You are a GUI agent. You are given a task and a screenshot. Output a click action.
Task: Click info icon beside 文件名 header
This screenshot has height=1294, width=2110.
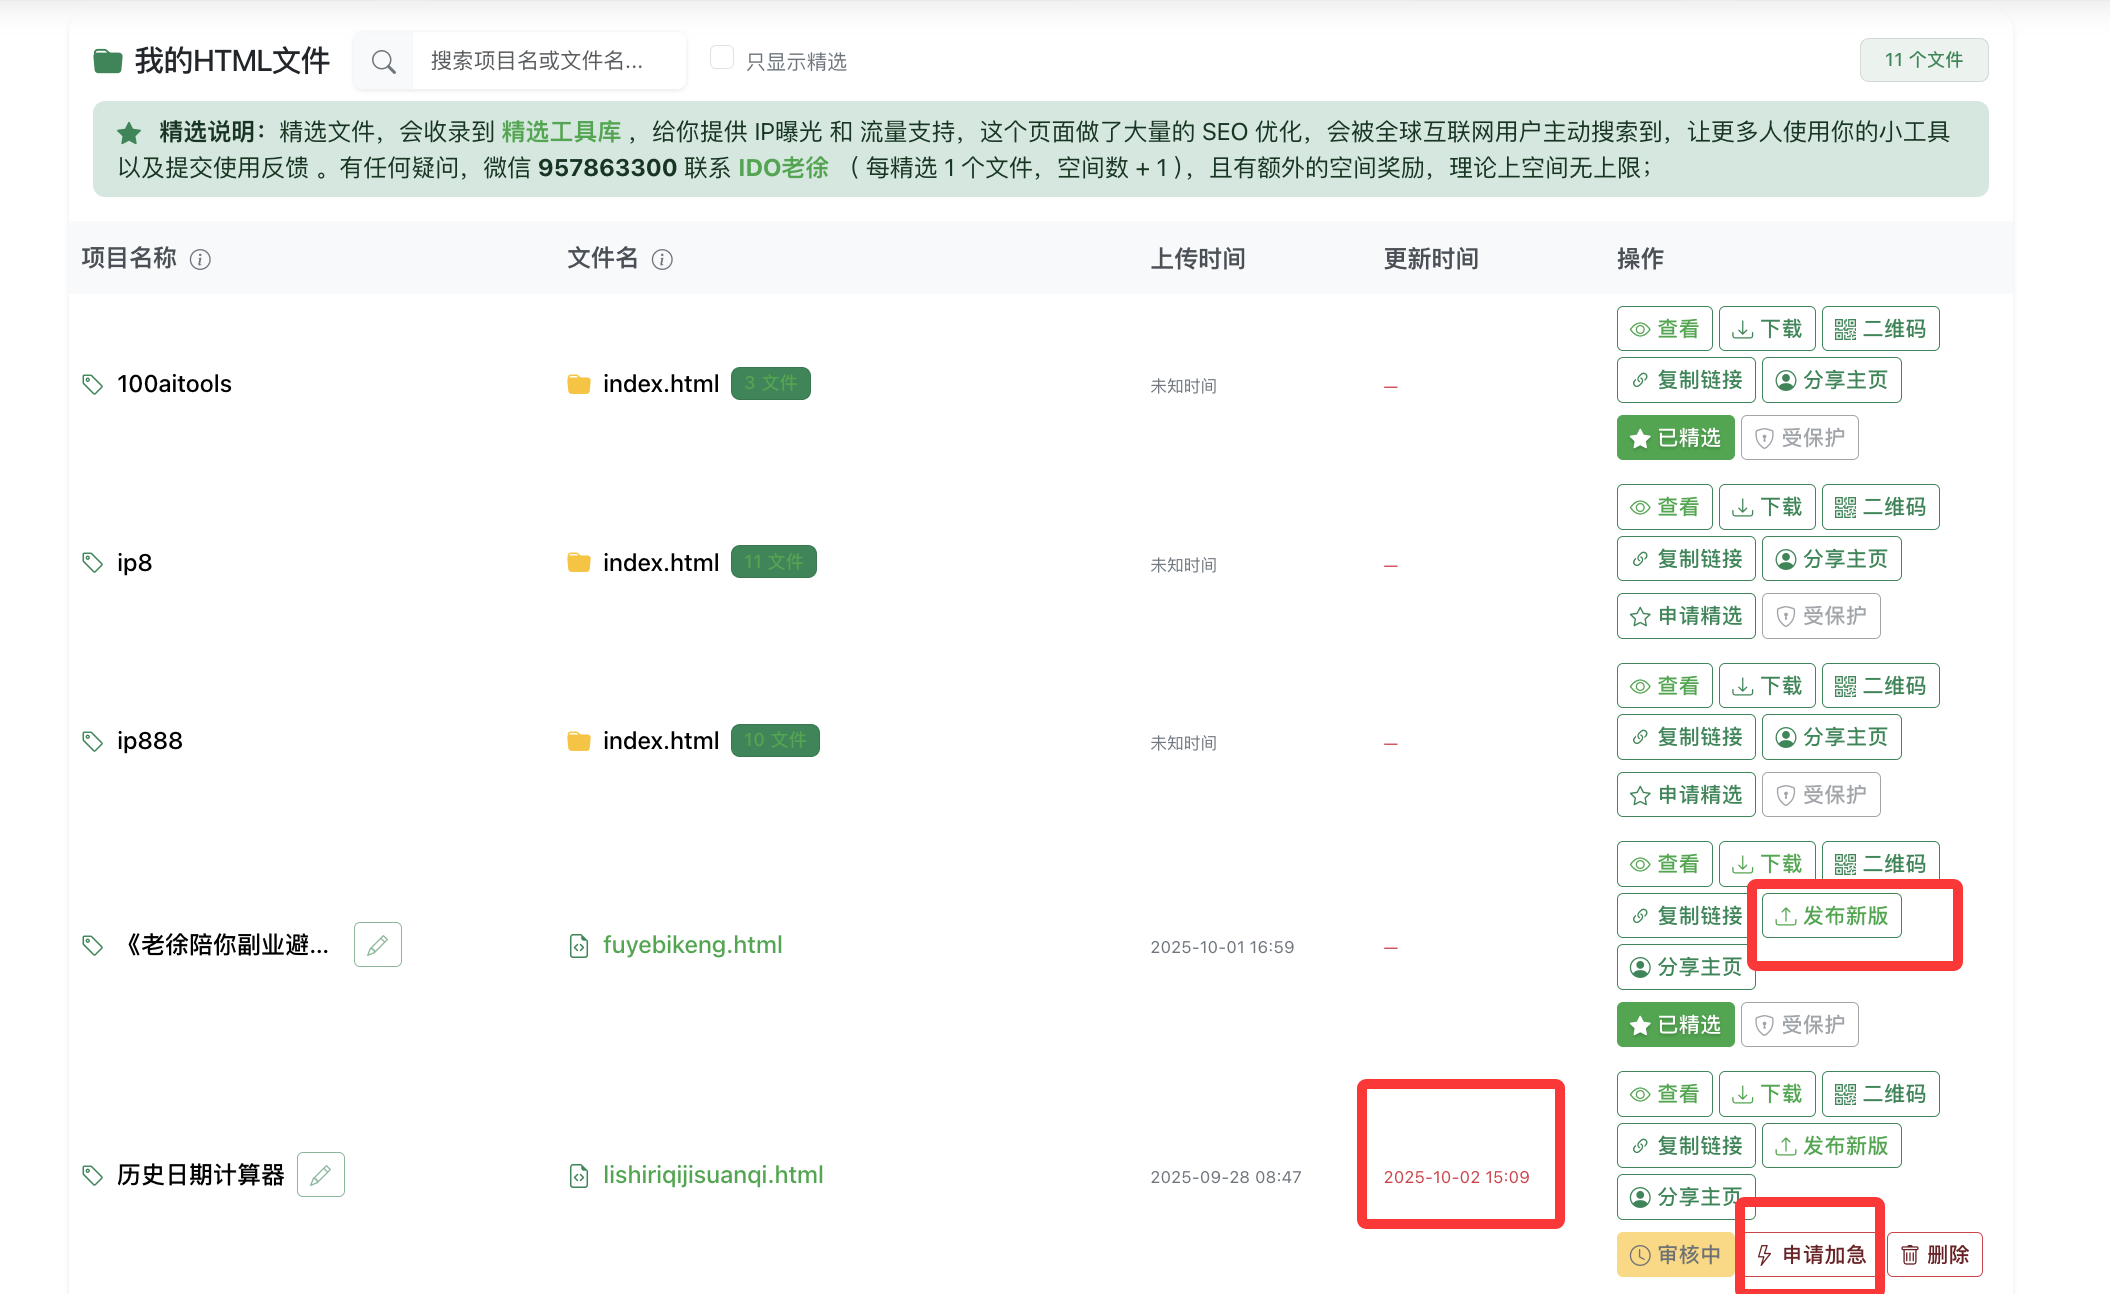click(662, 260)
